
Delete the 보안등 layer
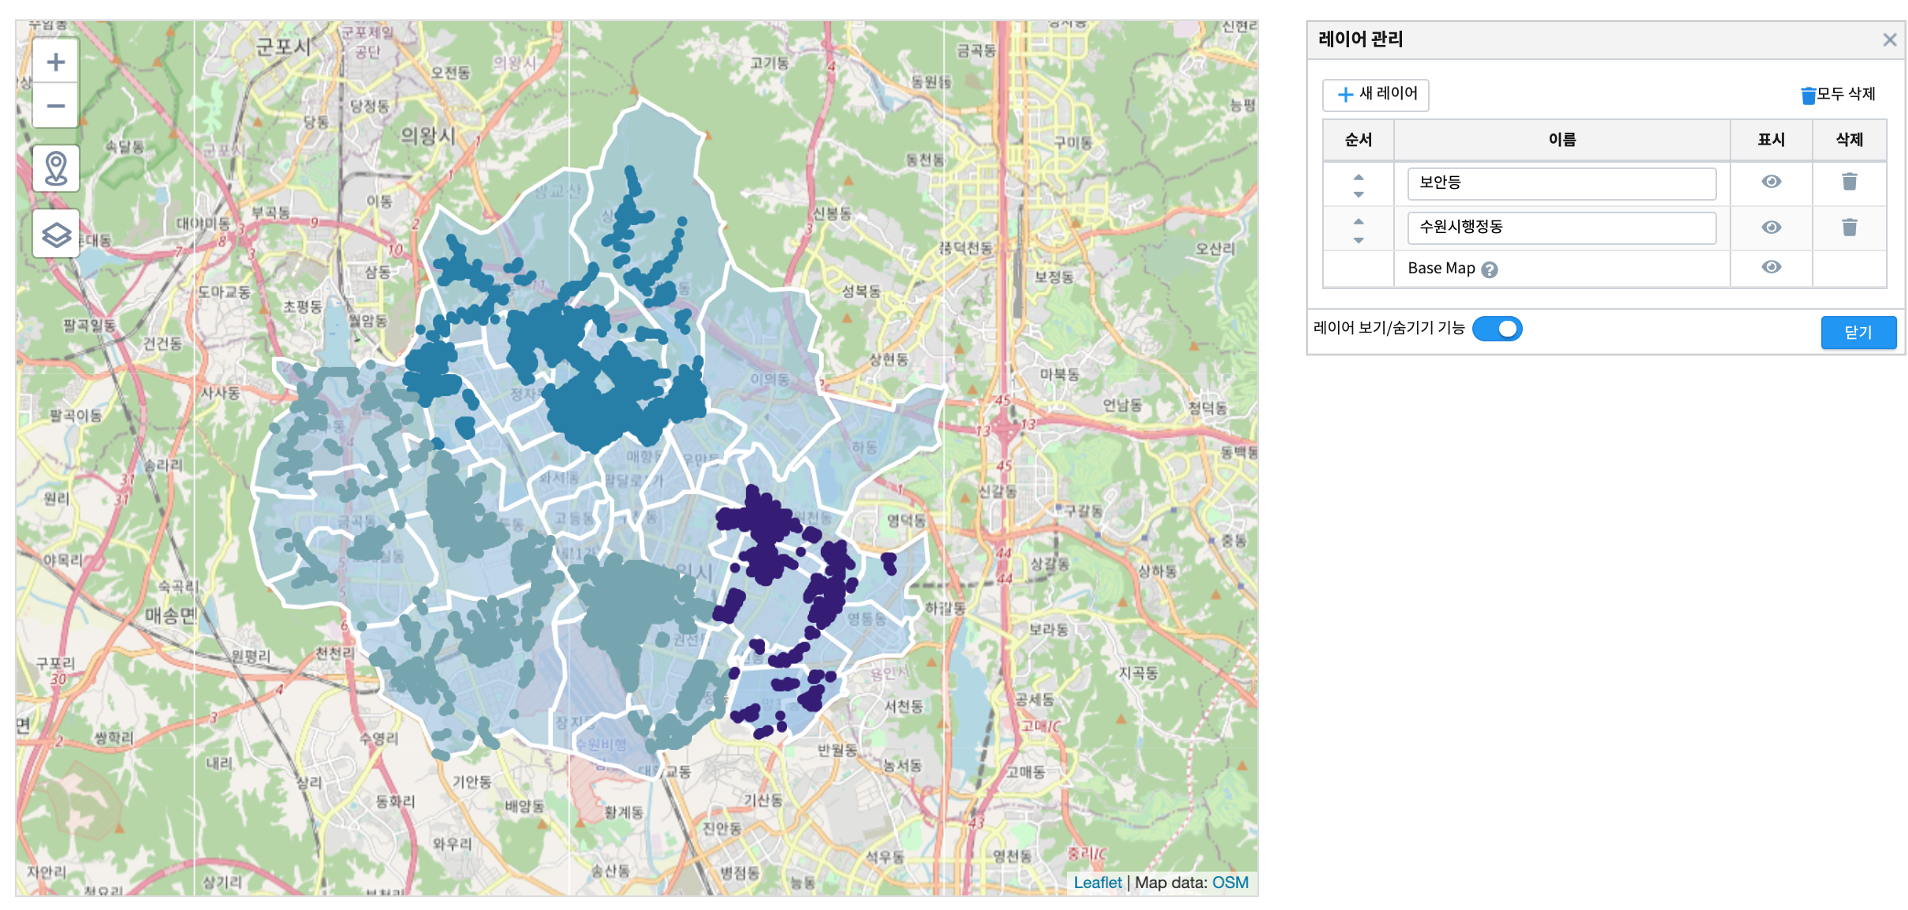click(x=1849, y=182)
